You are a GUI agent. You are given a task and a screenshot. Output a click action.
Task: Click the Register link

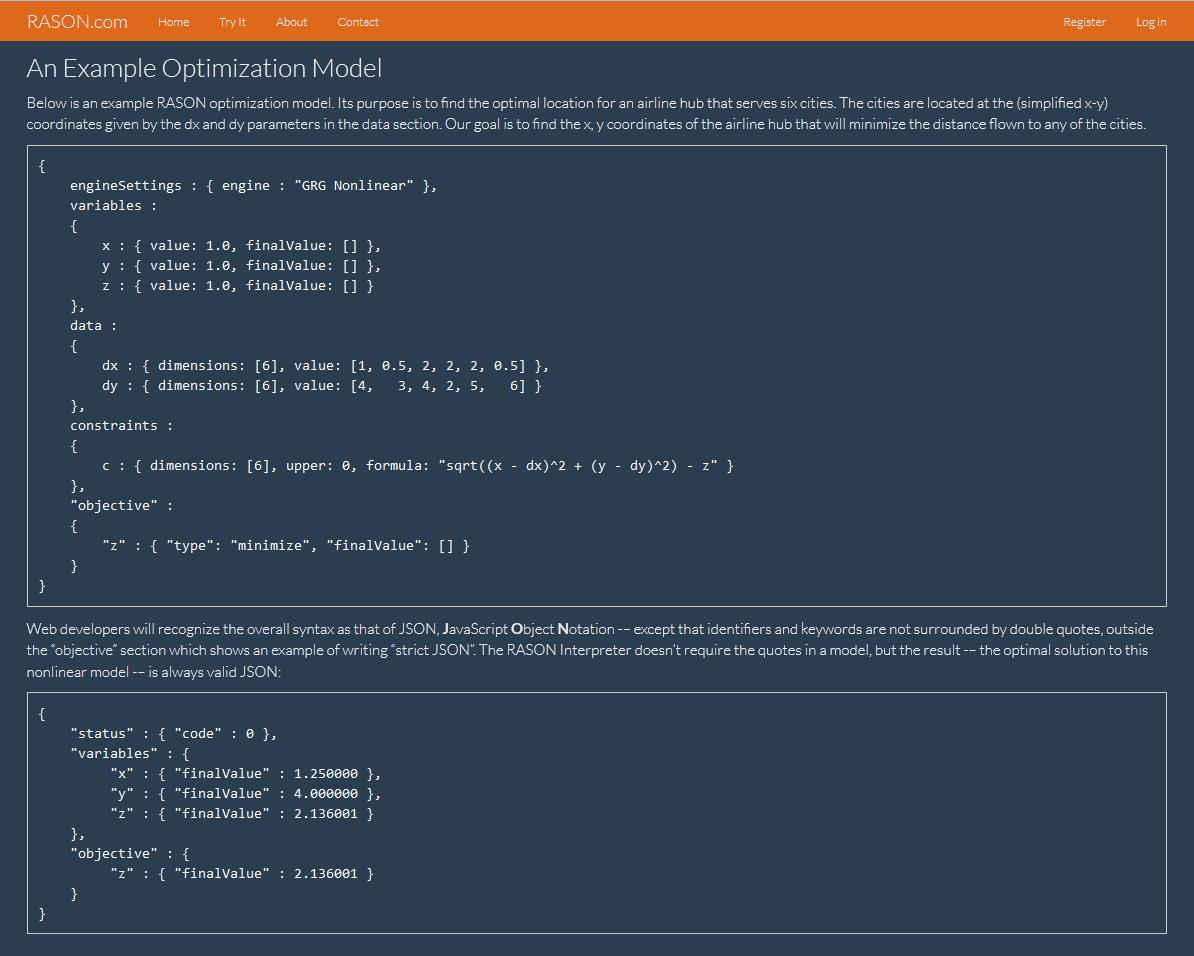click(x=1084, y=22)
